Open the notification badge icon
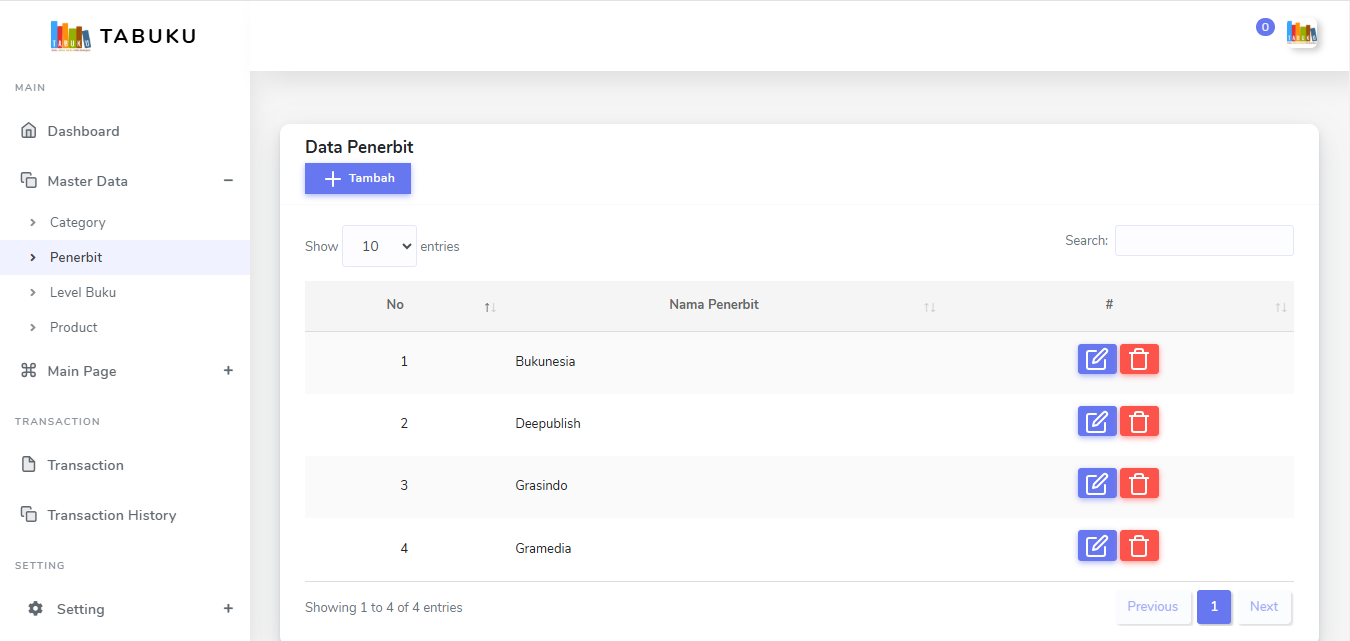The width and height of the screenshot is (1350, 641). (x=1264, y=28)
